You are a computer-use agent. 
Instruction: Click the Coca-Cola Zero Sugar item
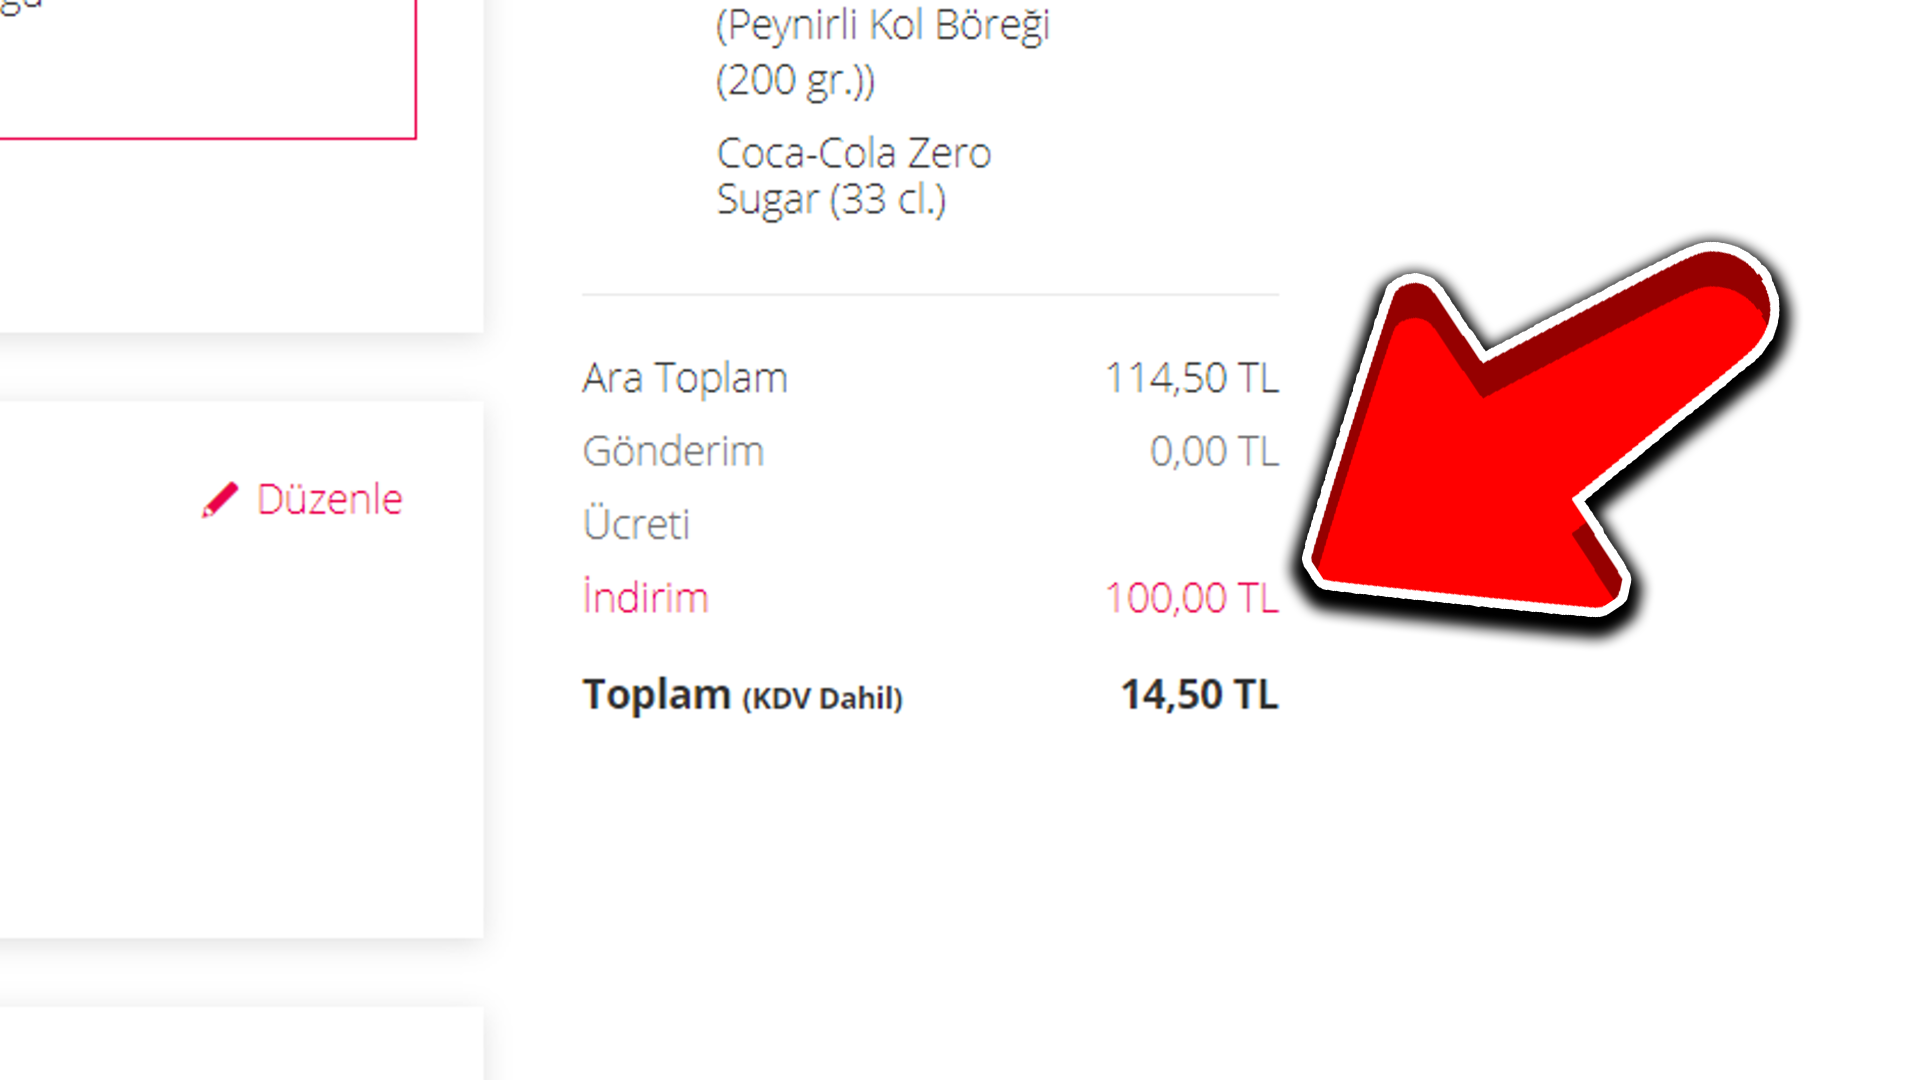click(x=854, y=176)
